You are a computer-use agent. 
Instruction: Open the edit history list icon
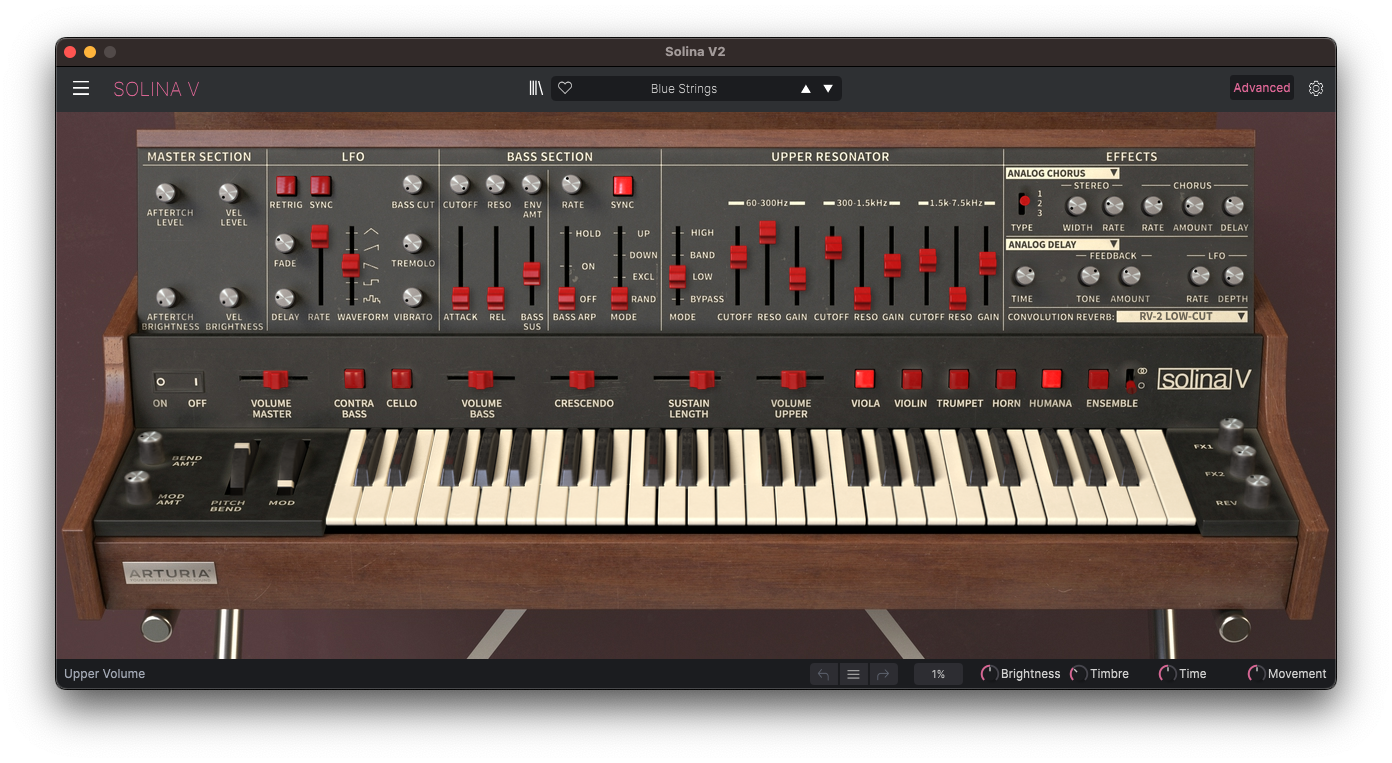click(853, 674)
